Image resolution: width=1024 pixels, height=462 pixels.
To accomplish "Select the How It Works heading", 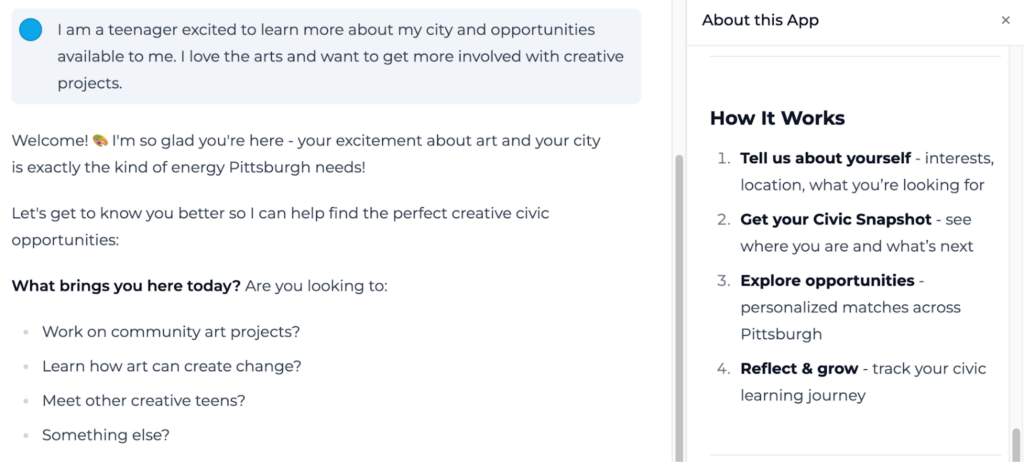I will pyautogui.click(x=777, y=118).
